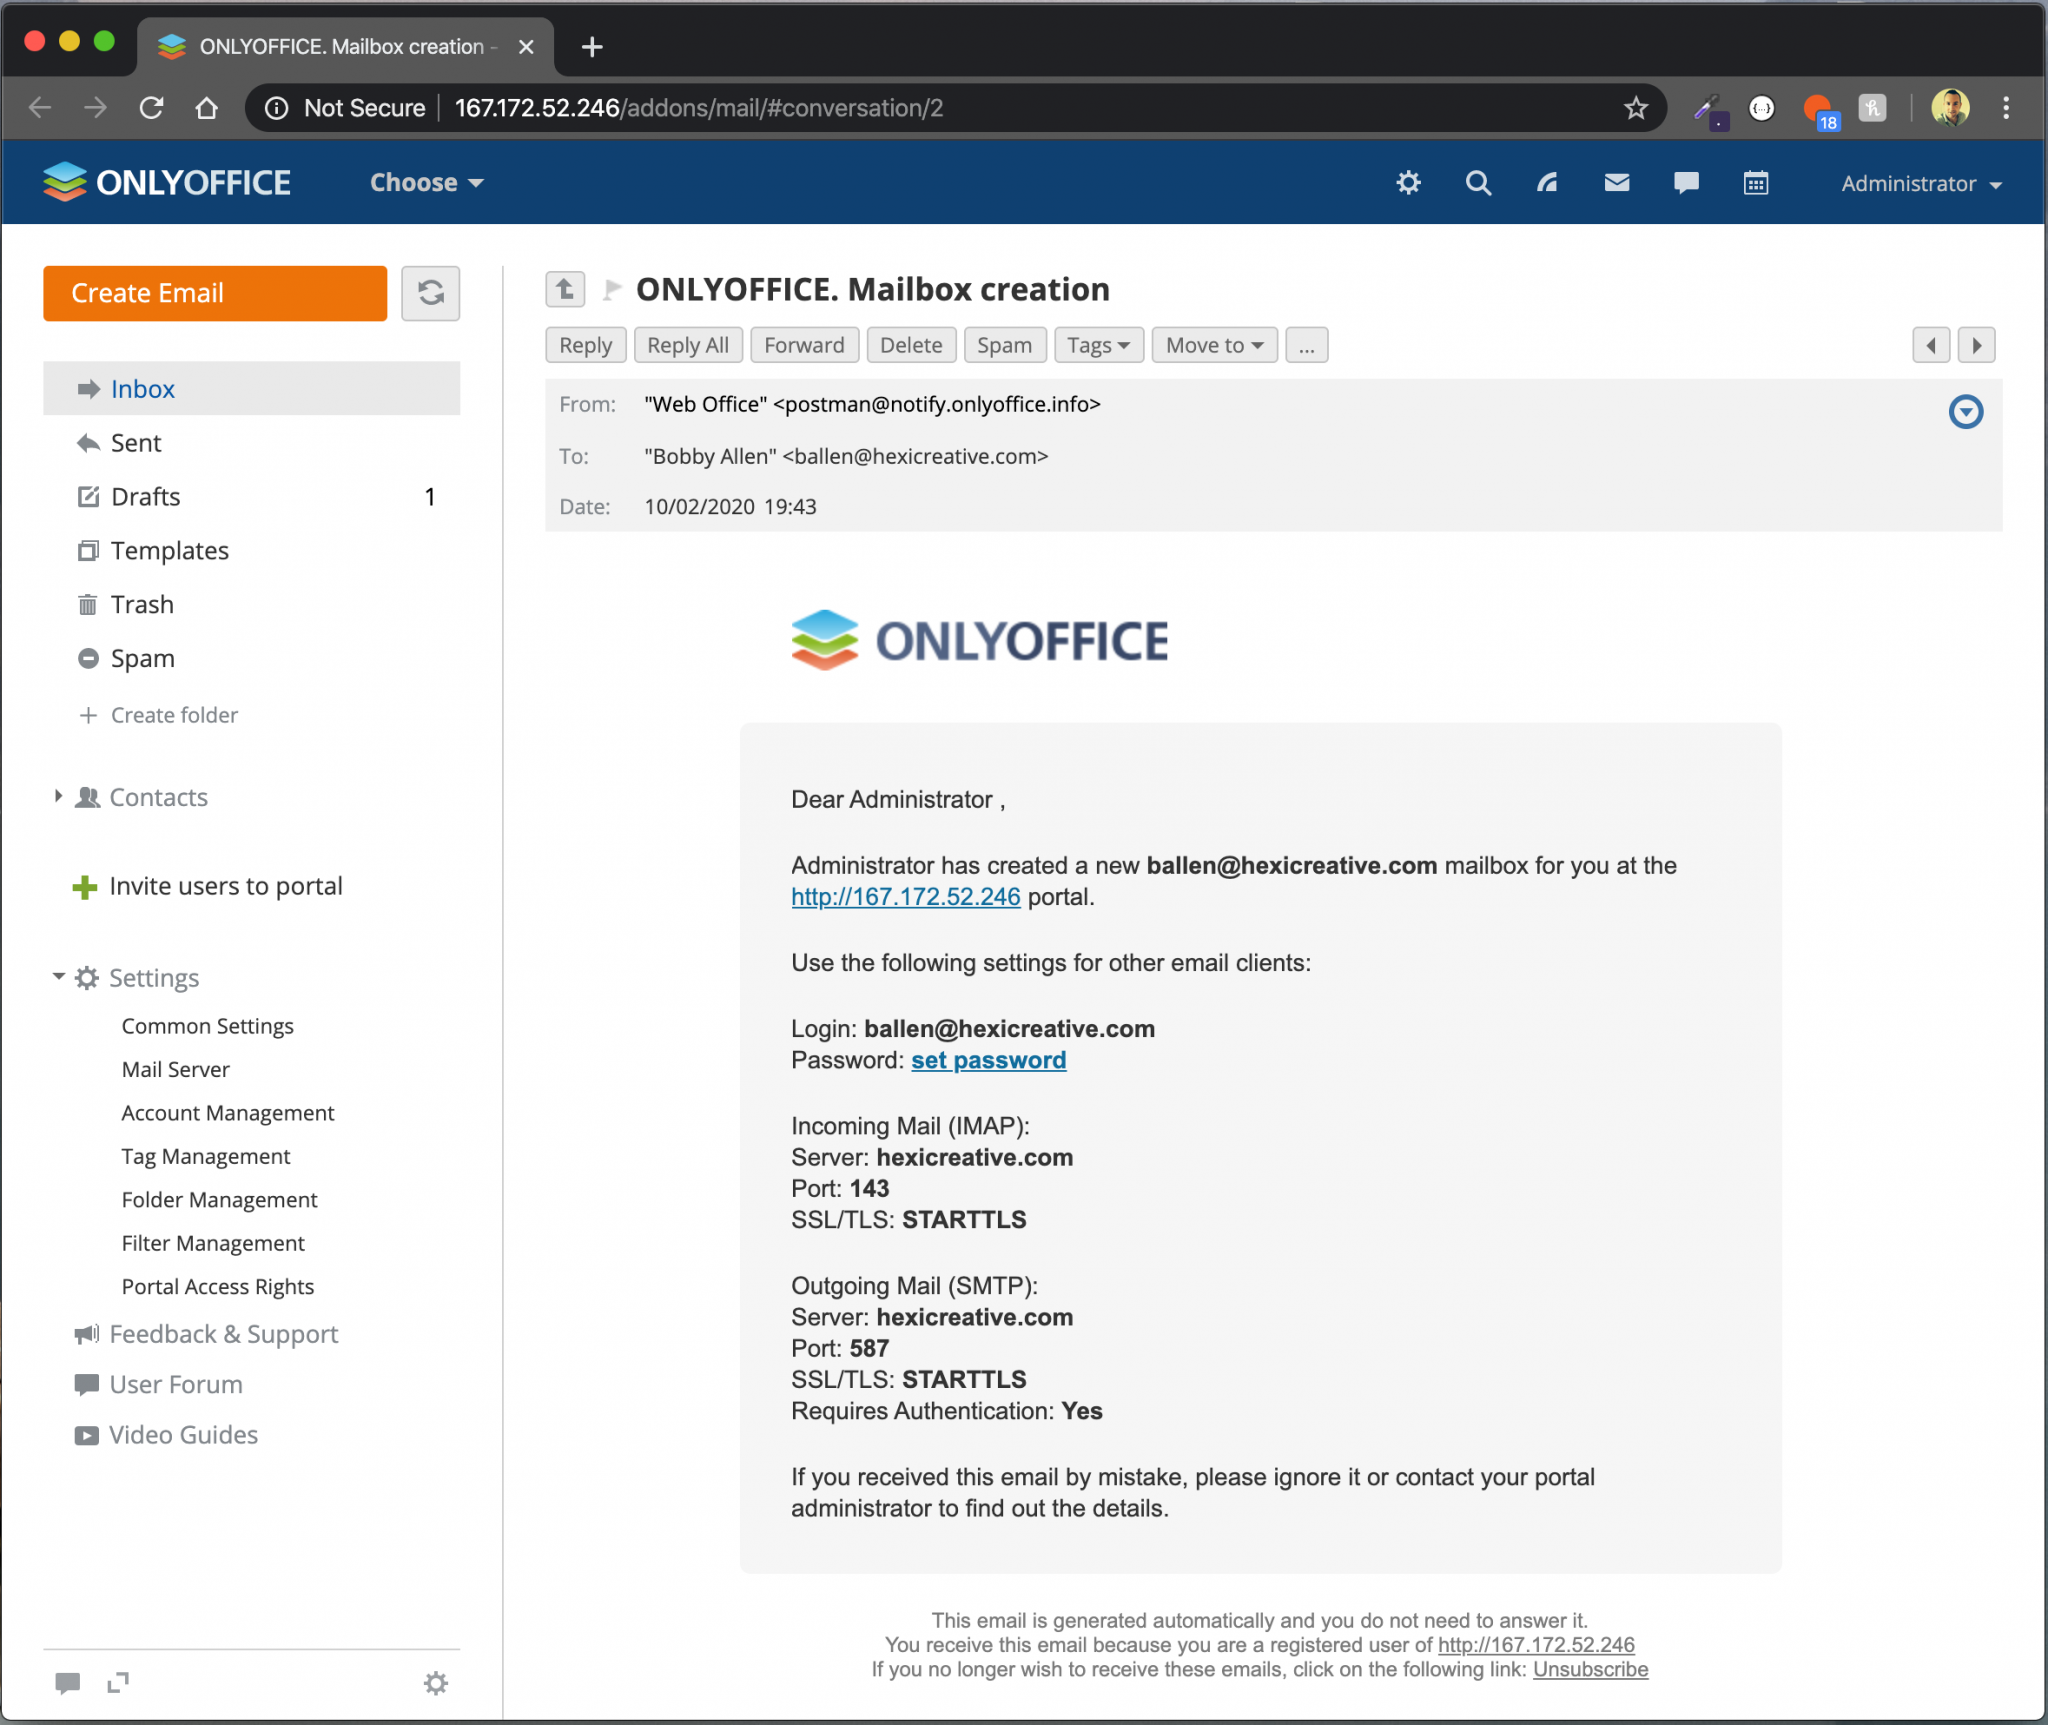Click the back-to-list up arrow icon
The height and width of the screenshot is (1725, 2048).
[x=565, y=290]
